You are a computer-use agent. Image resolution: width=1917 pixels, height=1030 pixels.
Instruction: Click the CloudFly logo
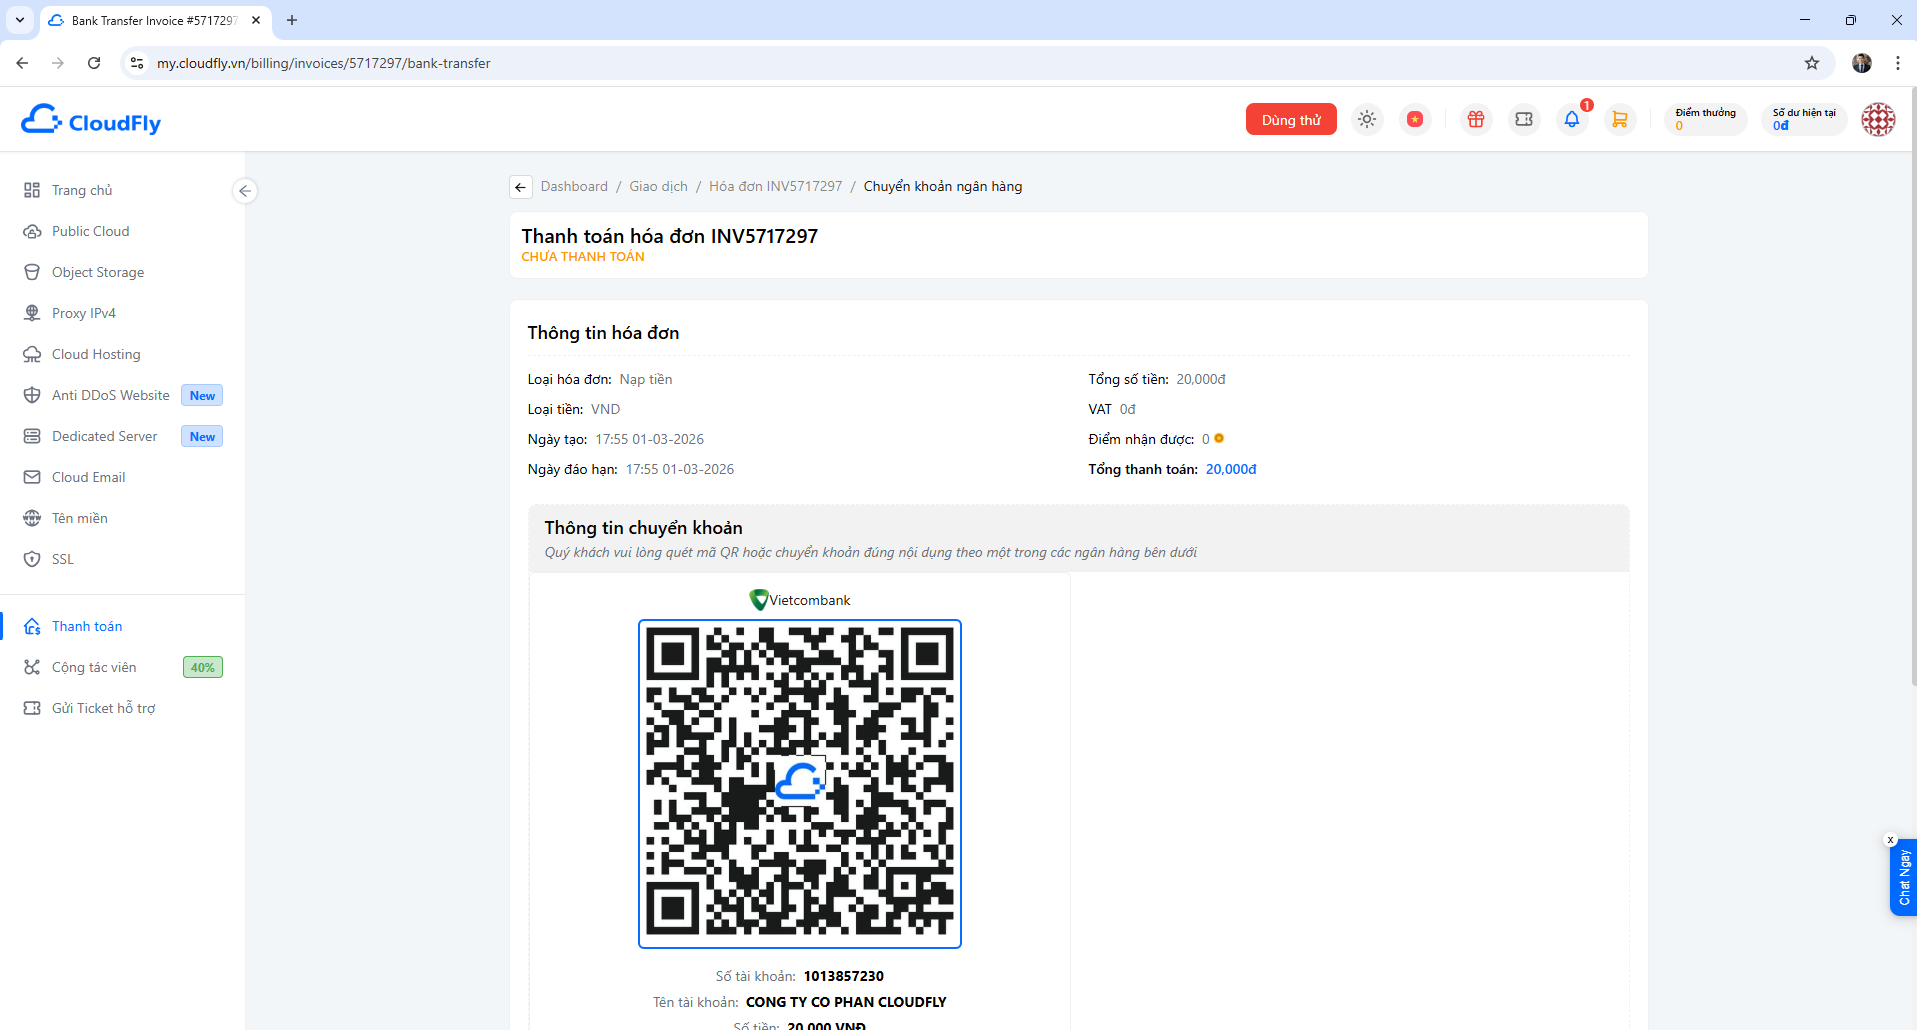[x=91, y=120]
